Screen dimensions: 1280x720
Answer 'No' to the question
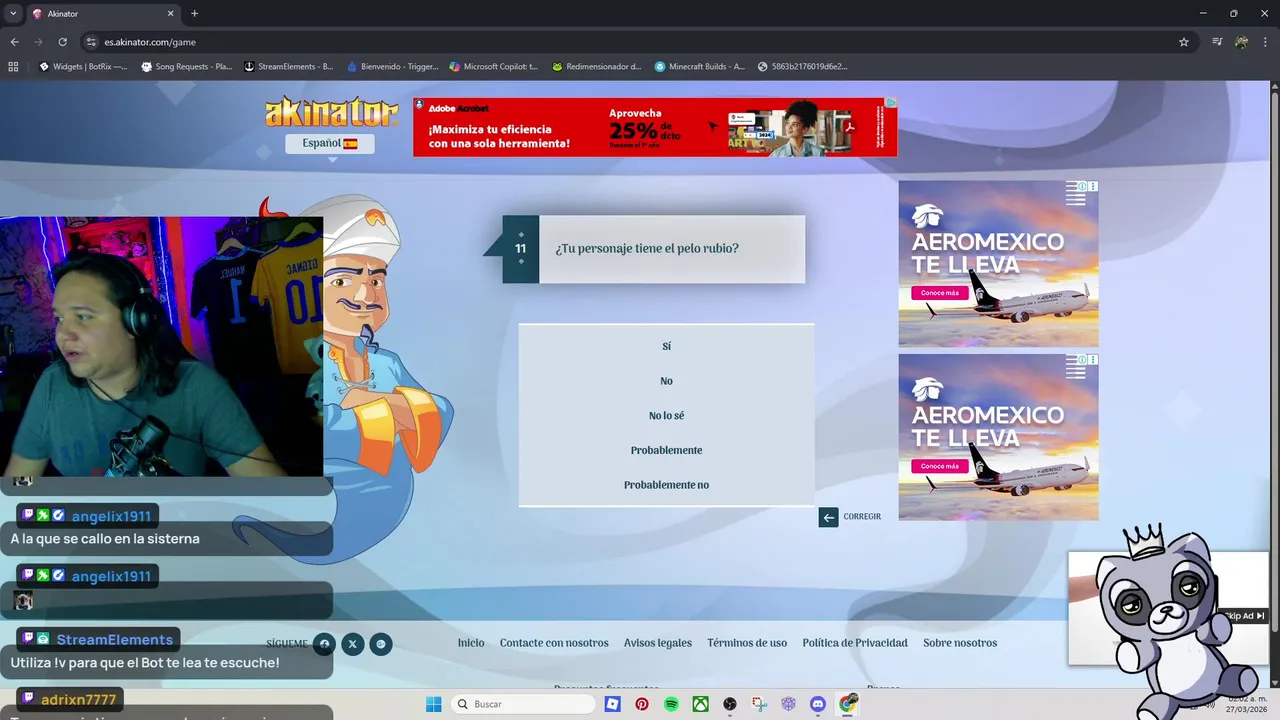[666, 381]
